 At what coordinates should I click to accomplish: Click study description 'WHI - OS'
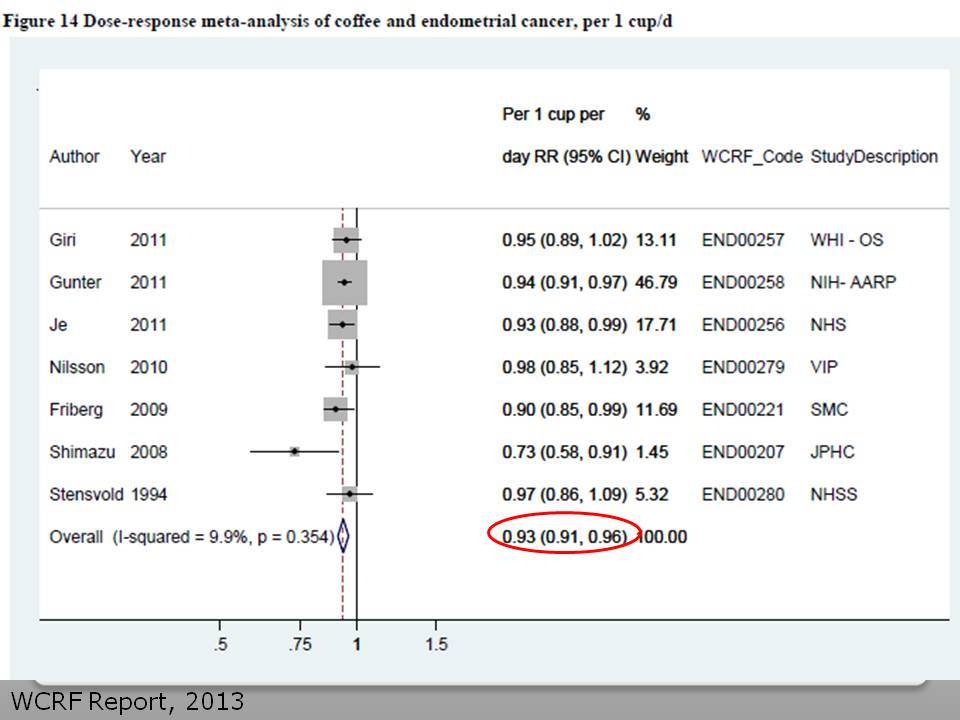click(847, 239)
